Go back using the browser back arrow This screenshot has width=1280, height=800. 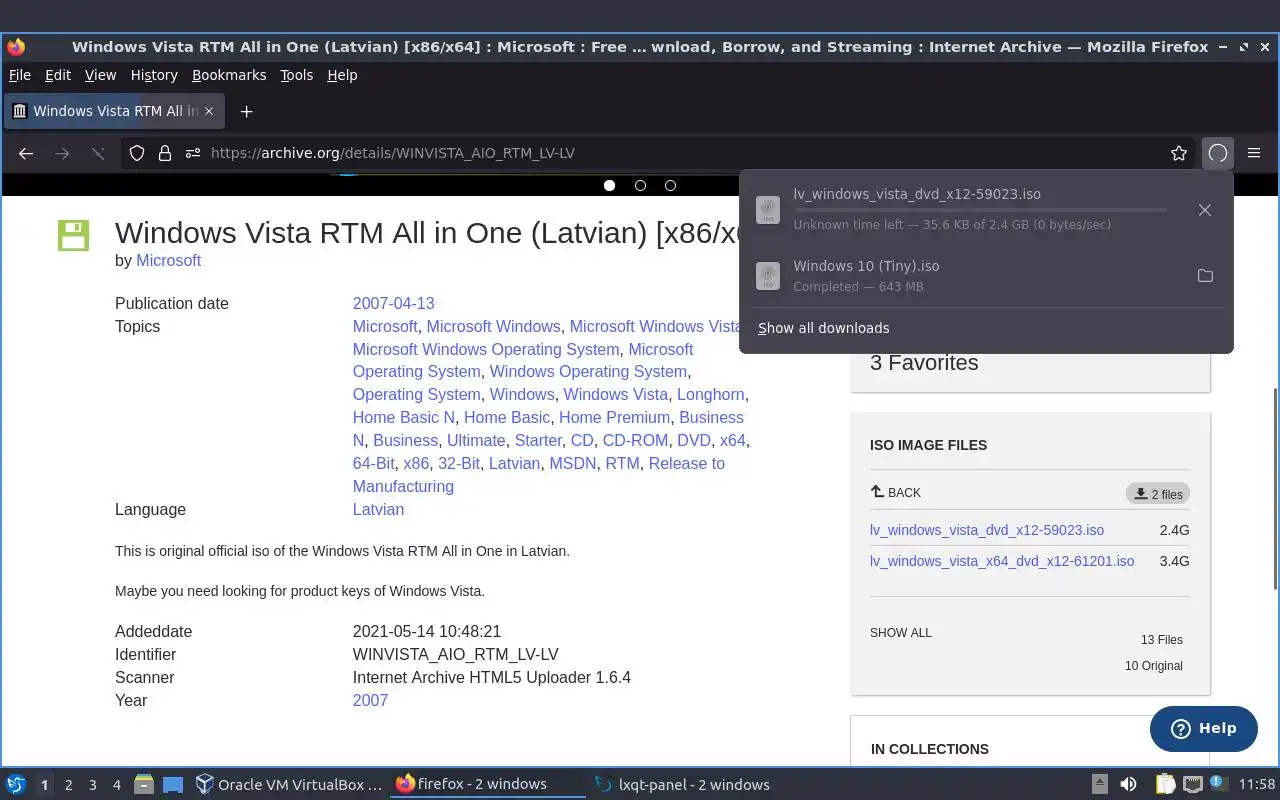pyautogui.click(x=26, y=153)
